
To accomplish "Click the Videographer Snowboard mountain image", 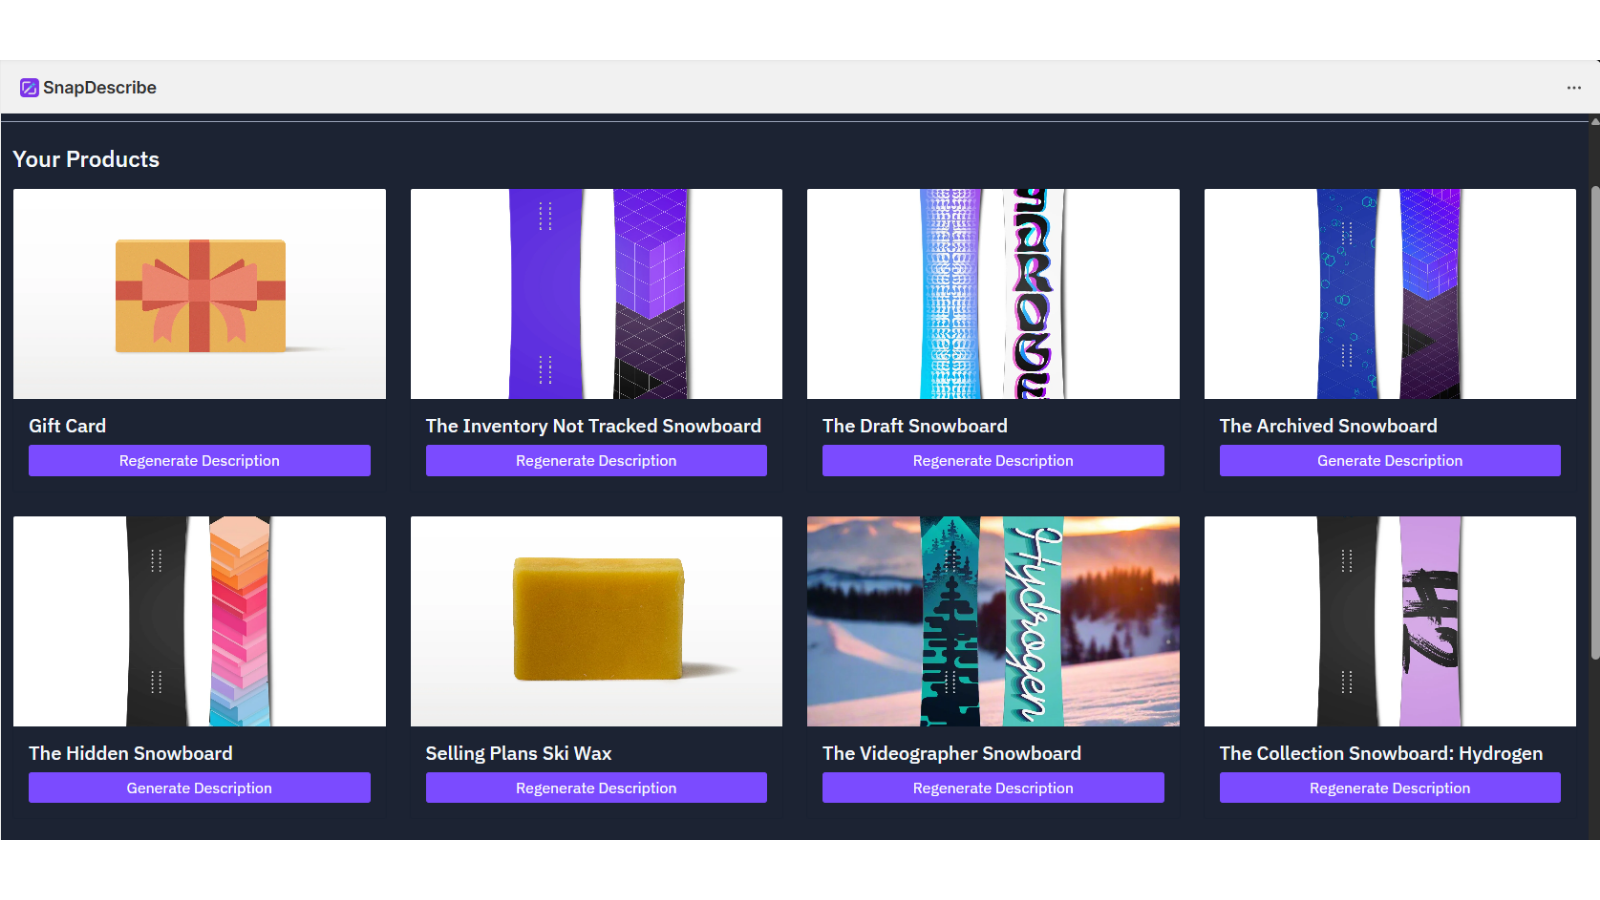I will click(x=992, y=621).
